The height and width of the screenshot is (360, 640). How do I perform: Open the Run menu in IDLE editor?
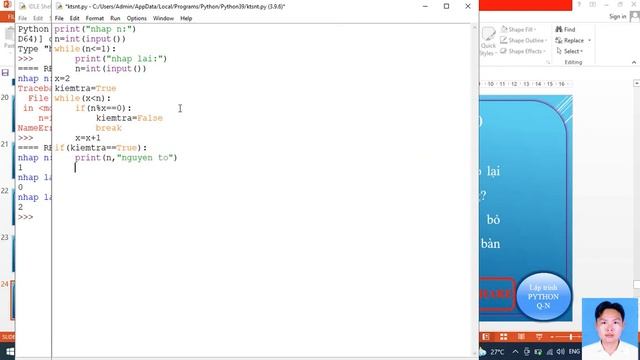point(115,18)
